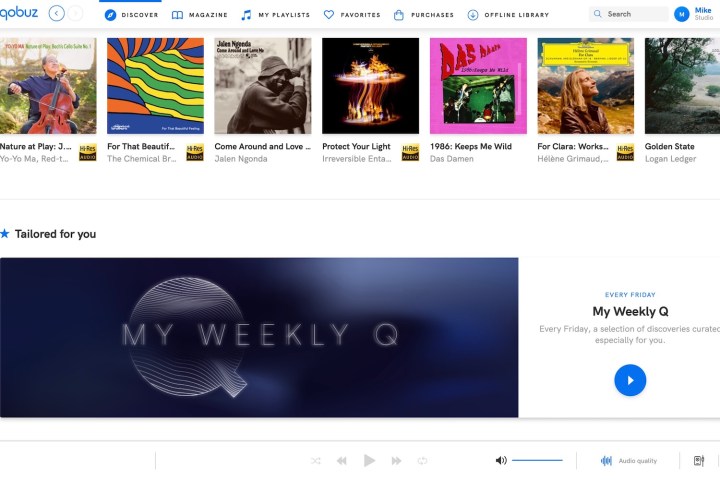Click the Discover compass icon

click(x=110, y=15)
